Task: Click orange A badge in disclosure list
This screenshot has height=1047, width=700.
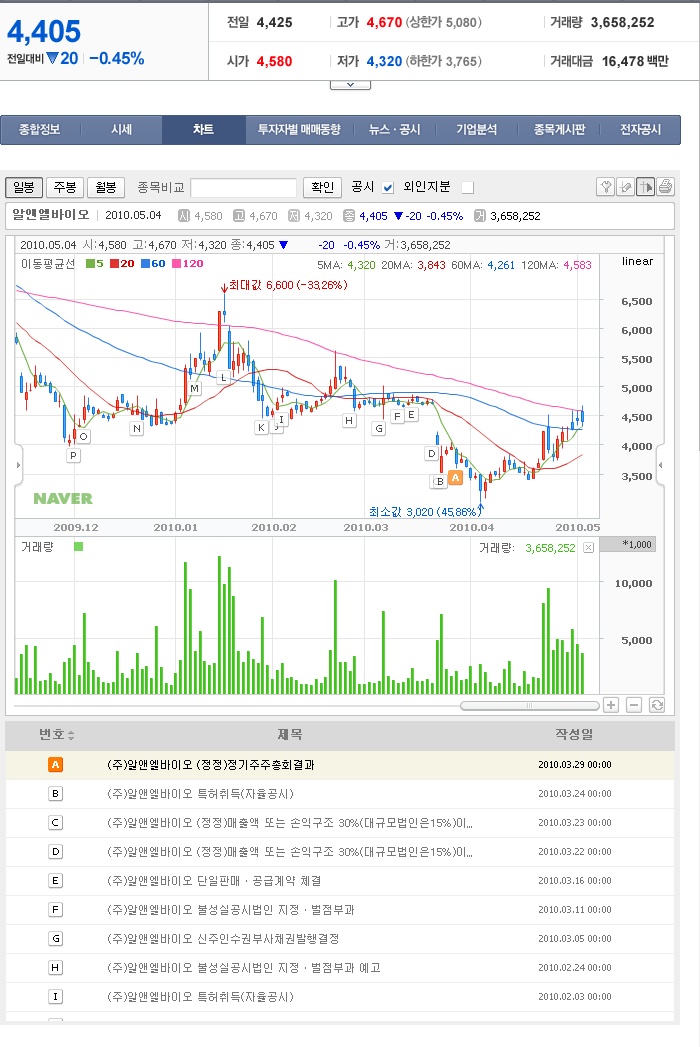Action: [x=55, y=765]
